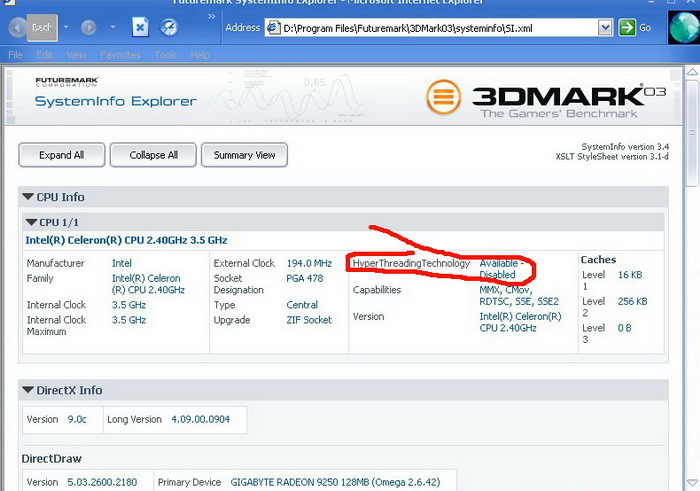700x491 pixels.
Task: Open the Favorites menu
Action: tap(120, 55)
